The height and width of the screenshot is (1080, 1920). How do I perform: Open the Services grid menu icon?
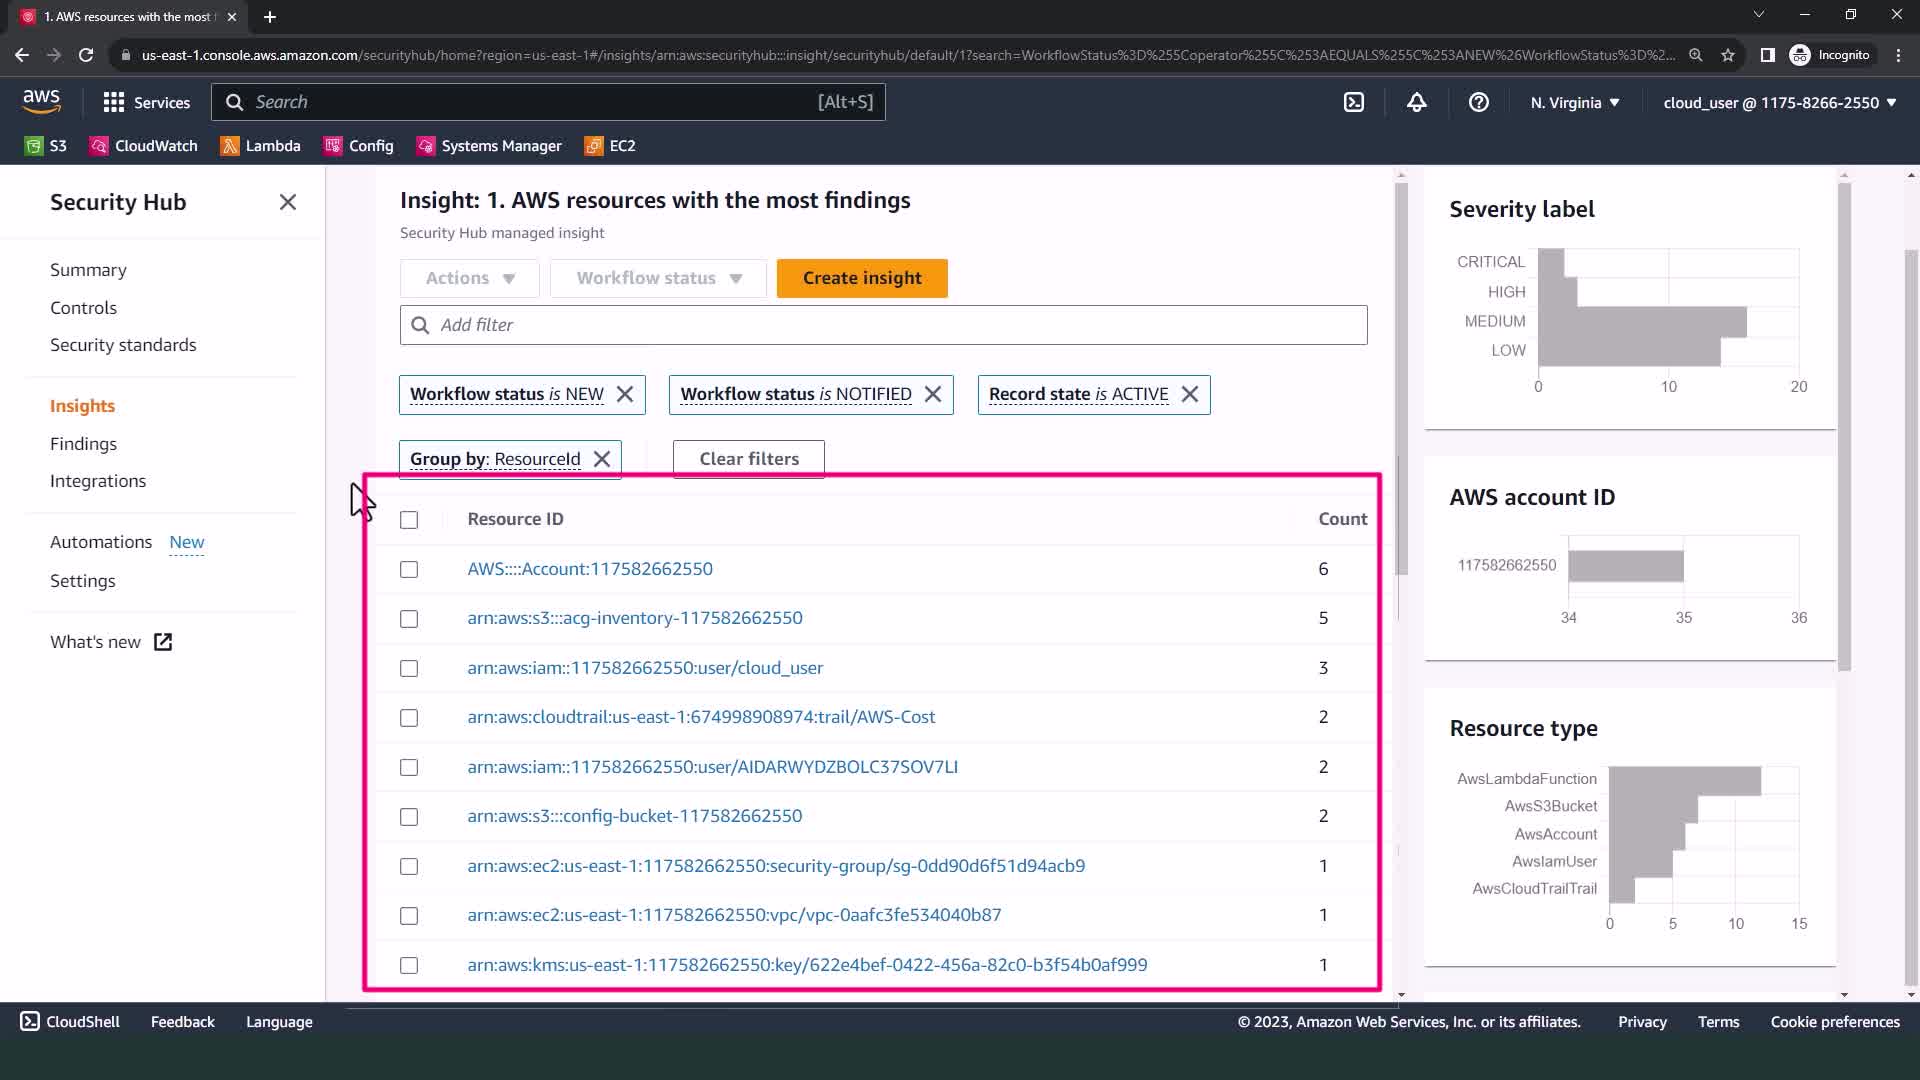114,102
